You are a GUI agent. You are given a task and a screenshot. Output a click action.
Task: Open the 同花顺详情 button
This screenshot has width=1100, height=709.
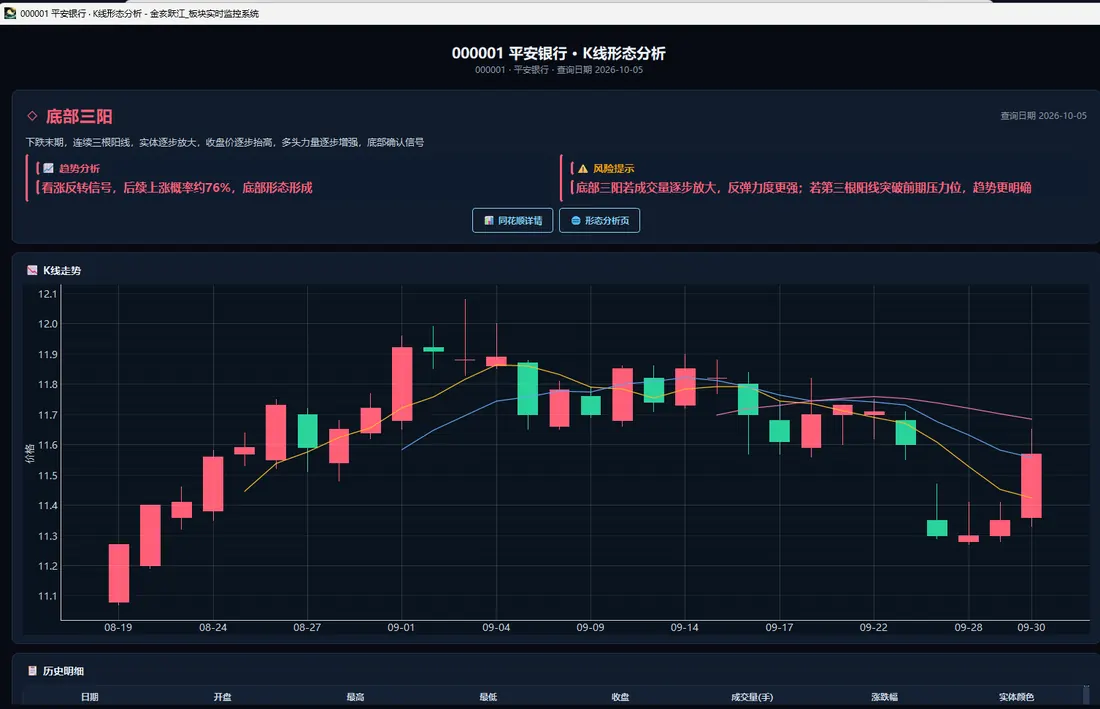513,220
